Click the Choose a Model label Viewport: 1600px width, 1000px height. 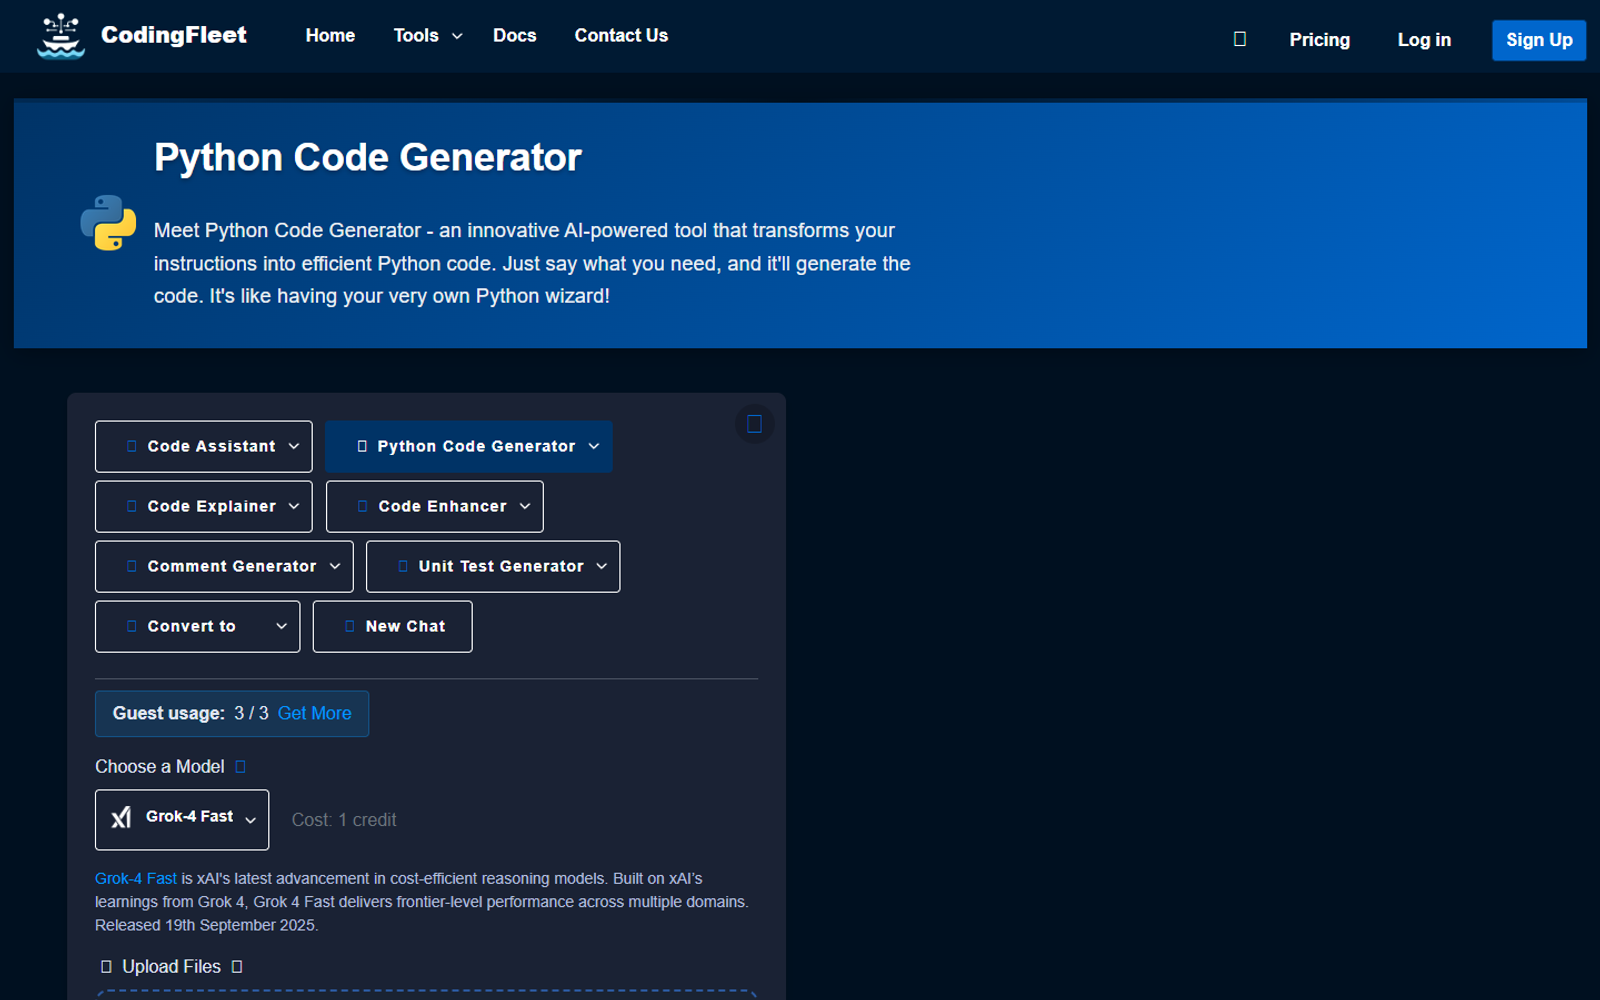pyautogui.click(x=159, y=767)
